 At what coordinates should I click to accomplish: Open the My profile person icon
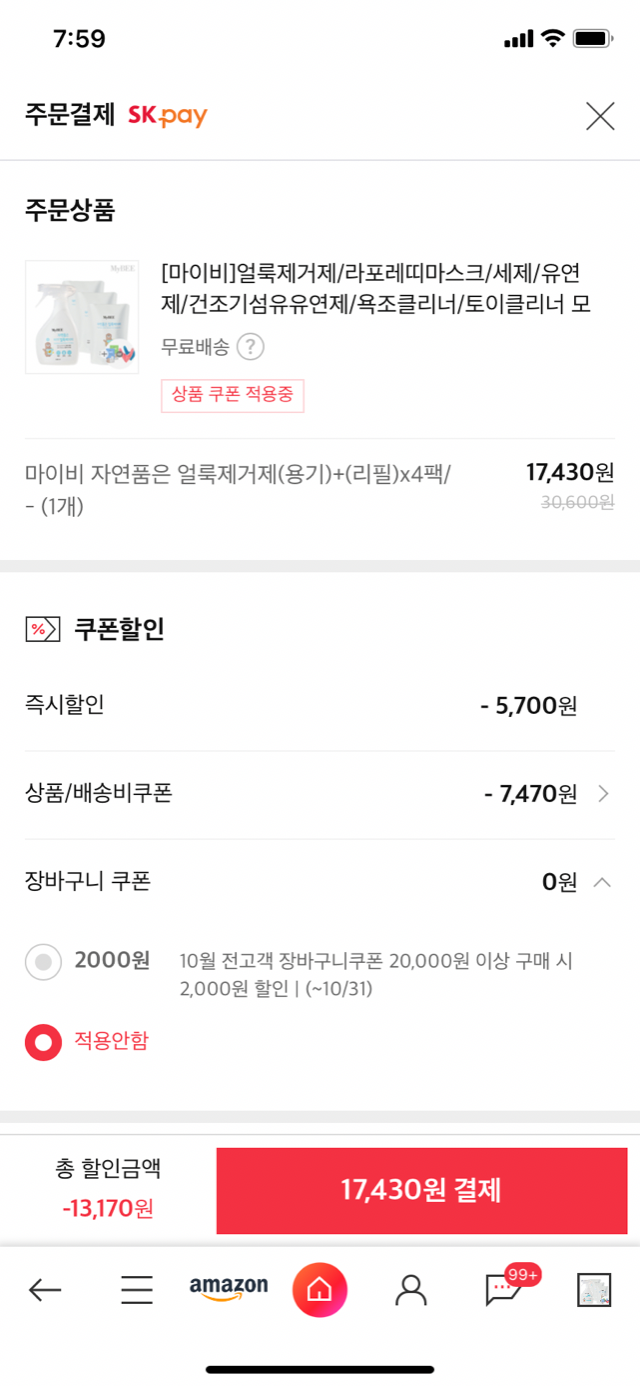tap(411, 1290)
